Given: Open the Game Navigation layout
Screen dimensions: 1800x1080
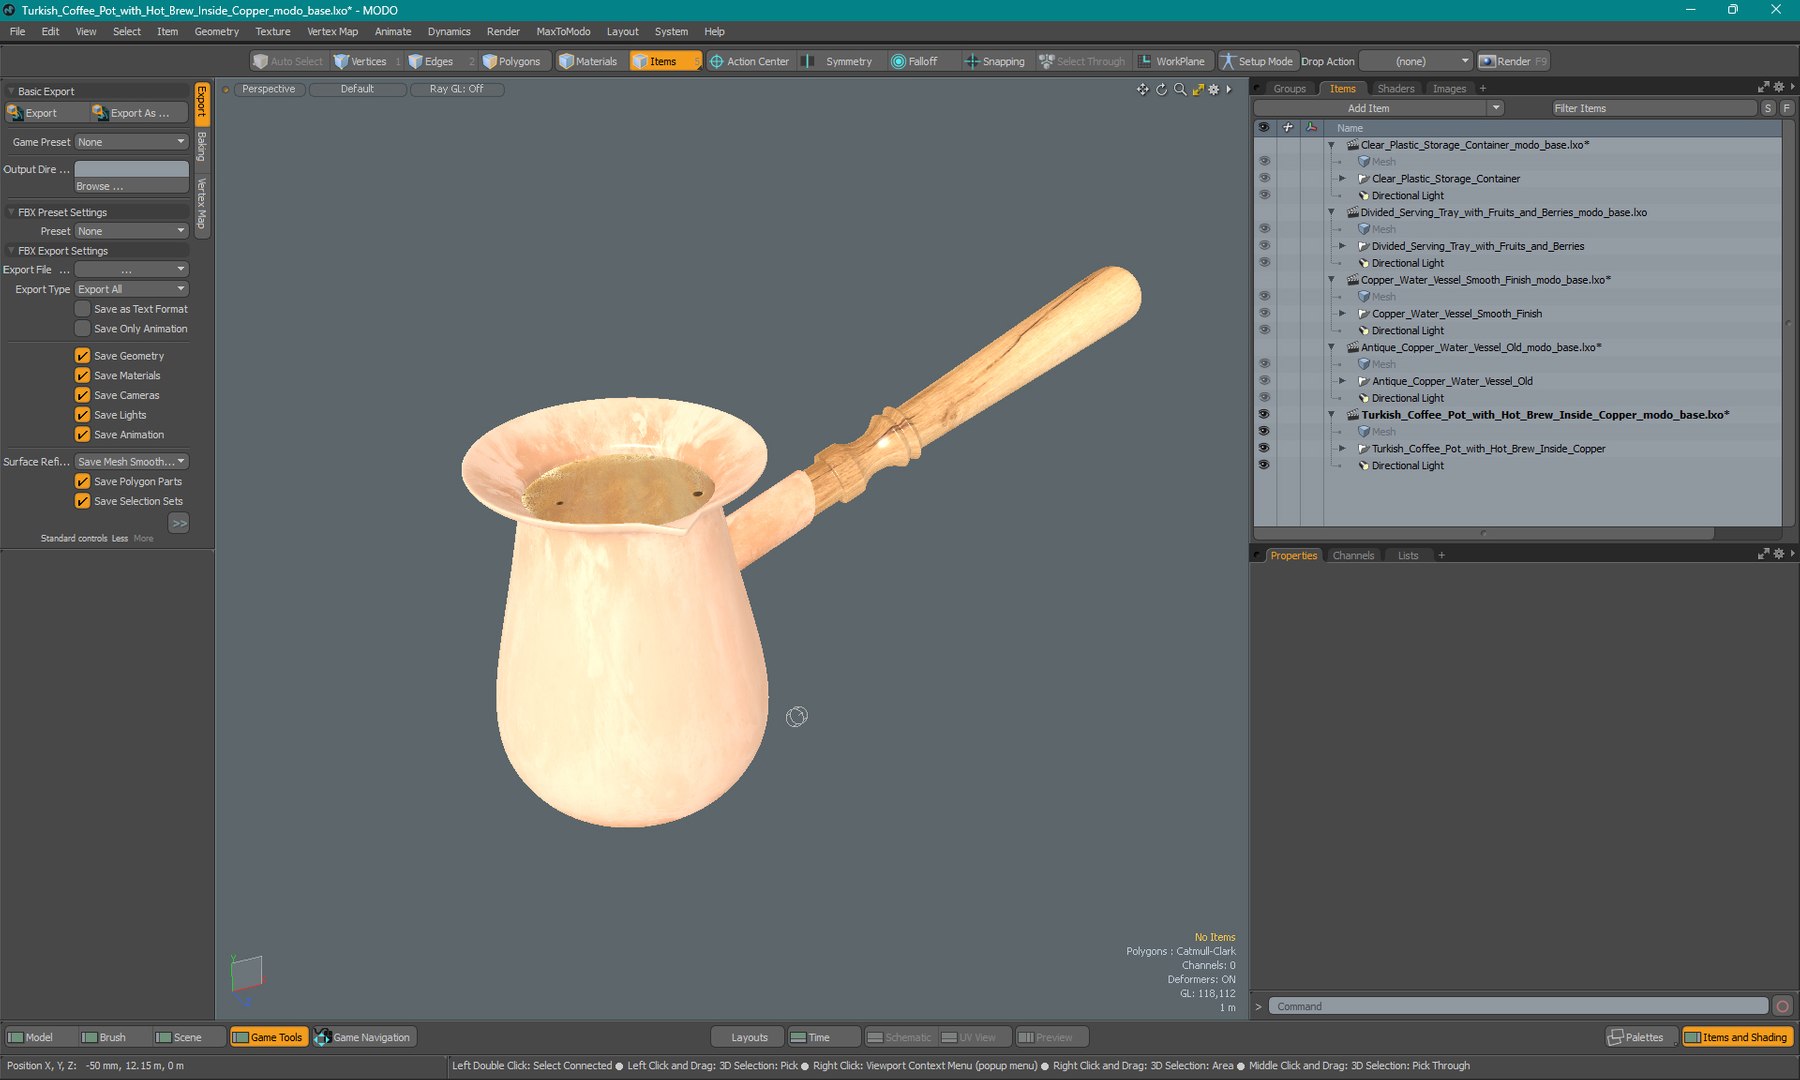Looking at the screenshot, I should pos(364,1037).
